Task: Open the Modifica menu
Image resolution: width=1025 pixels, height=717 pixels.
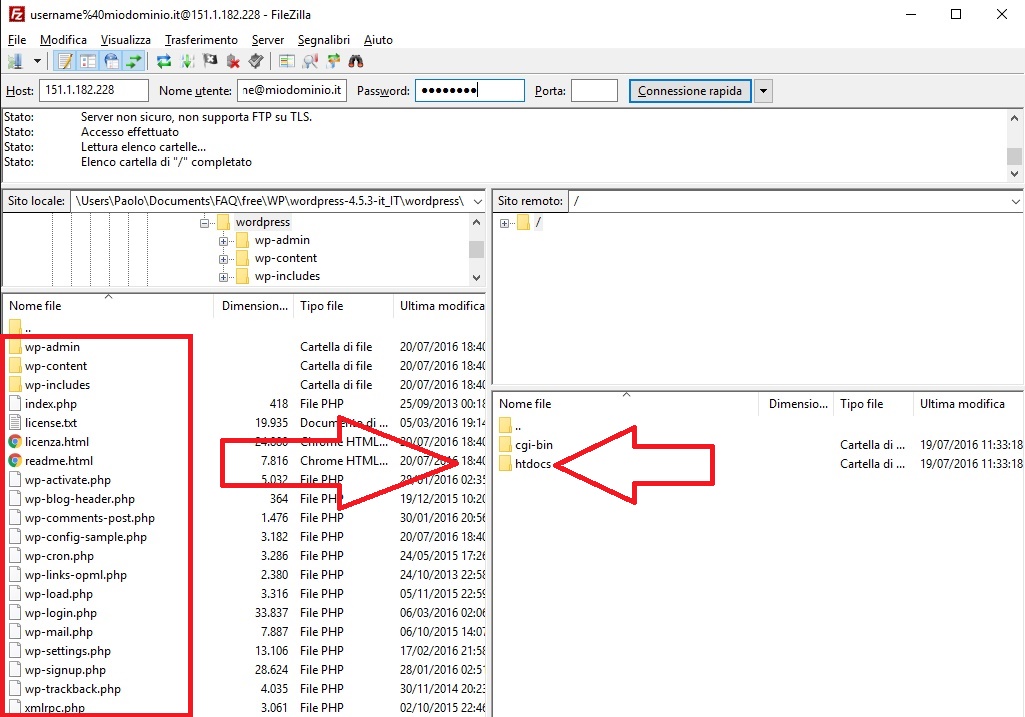Action: [x=63, y=40]
